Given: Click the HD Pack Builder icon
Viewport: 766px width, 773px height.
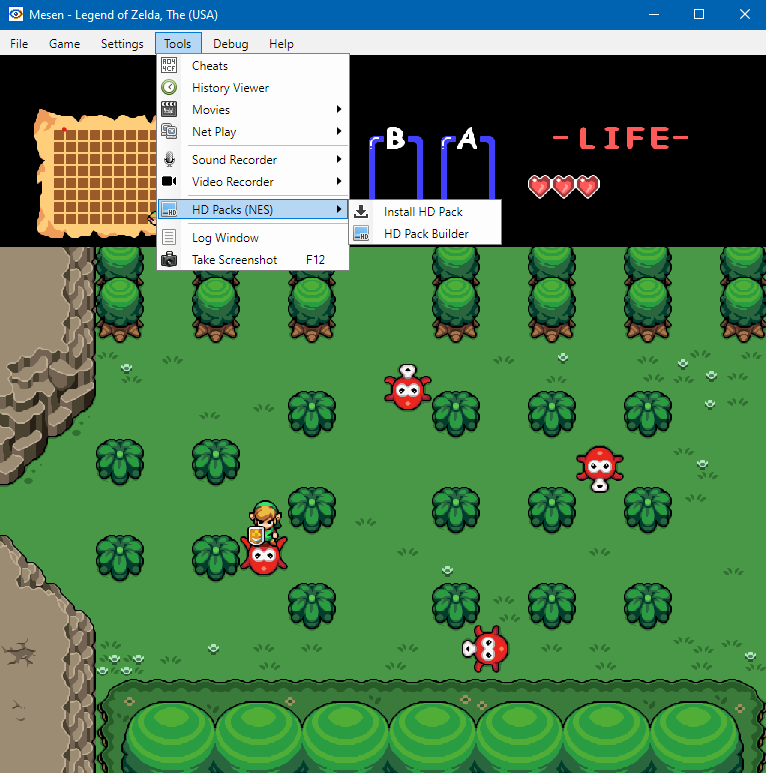Looking at the screenshot, I should click(361, 233).
